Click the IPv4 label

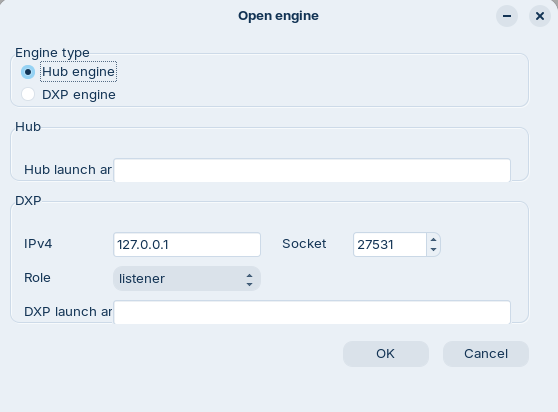[38, 244]
